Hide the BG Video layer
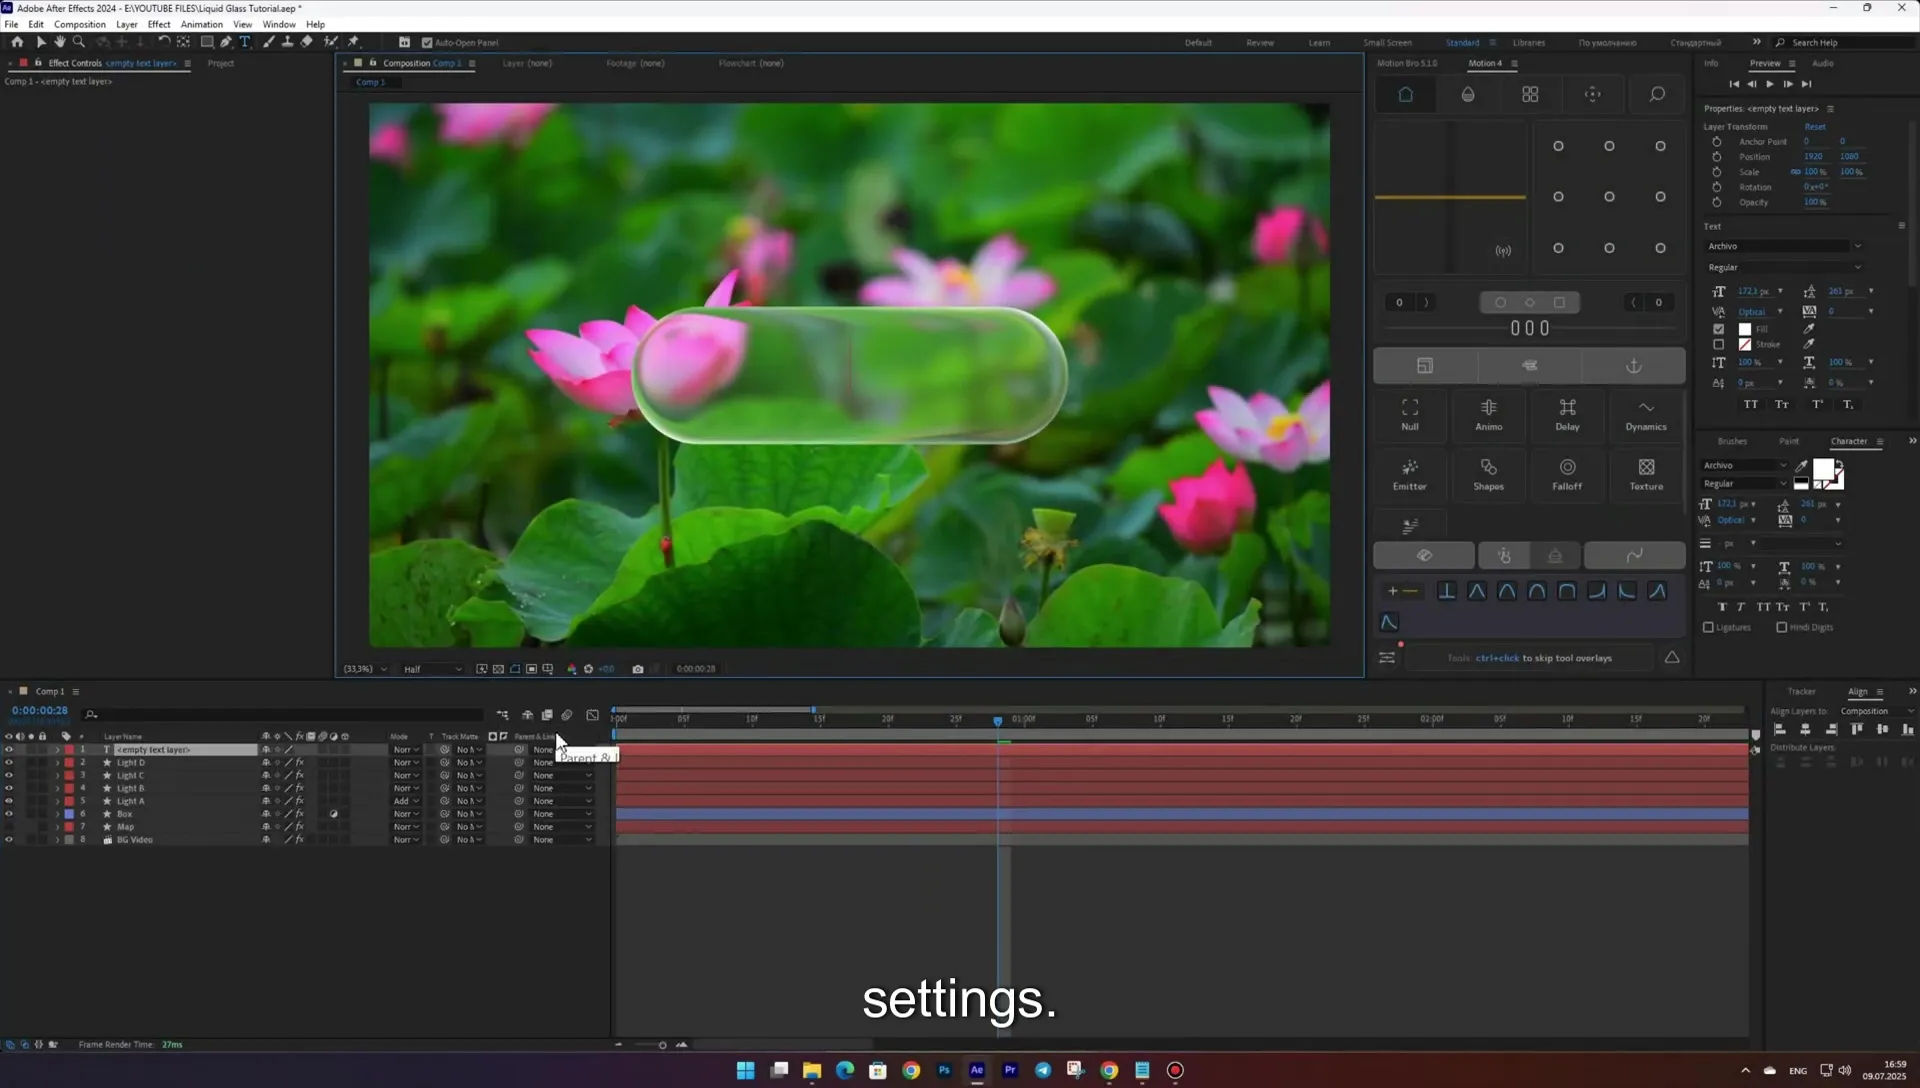This screenshot has width=1920, height=1088. (9, 840)
